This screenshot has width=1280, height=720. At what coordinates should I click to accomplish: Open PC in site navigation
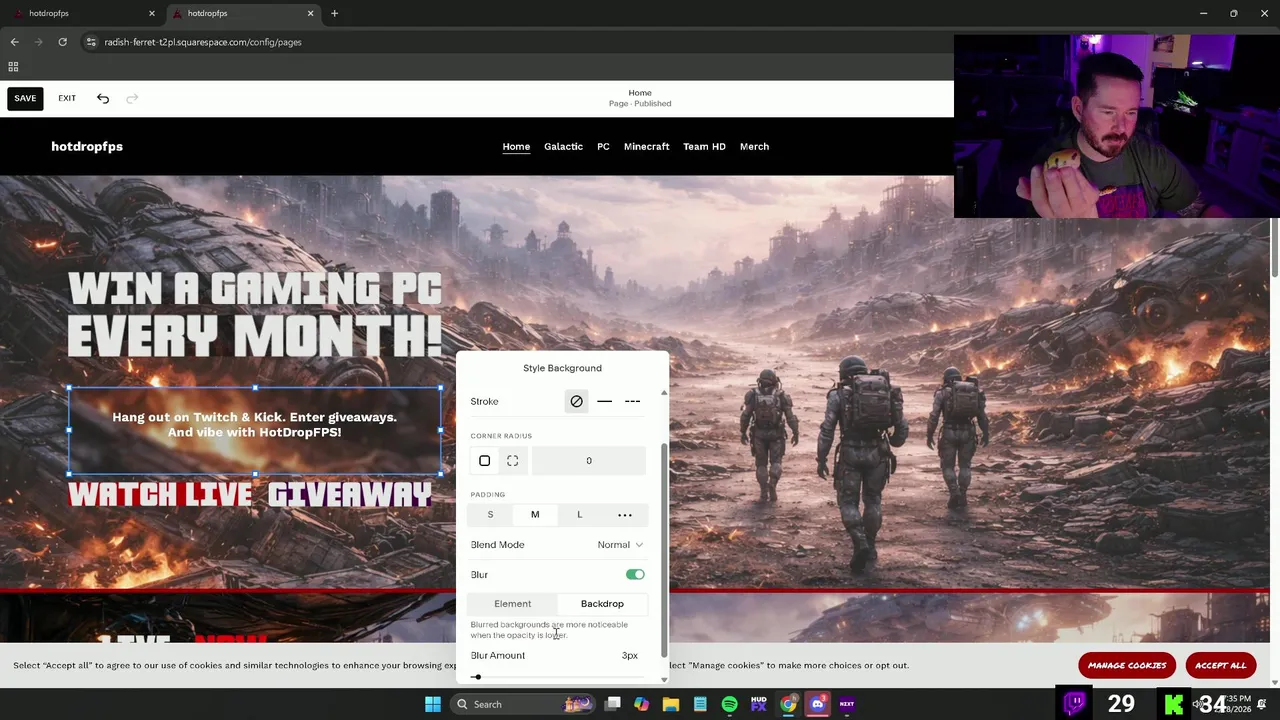point(603,147)
